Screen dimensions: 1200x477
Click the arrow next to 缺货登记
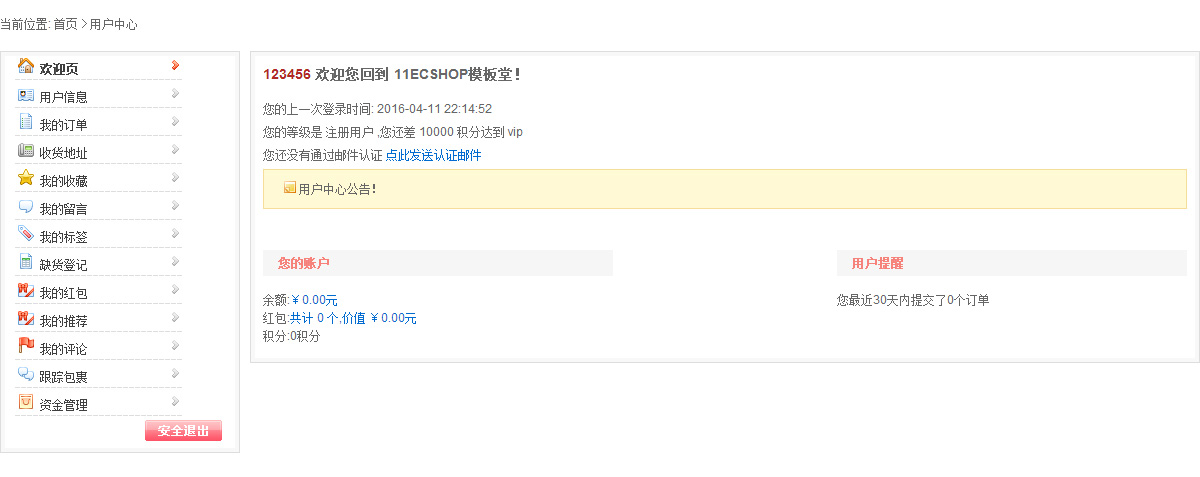click(x=175, y=262)
